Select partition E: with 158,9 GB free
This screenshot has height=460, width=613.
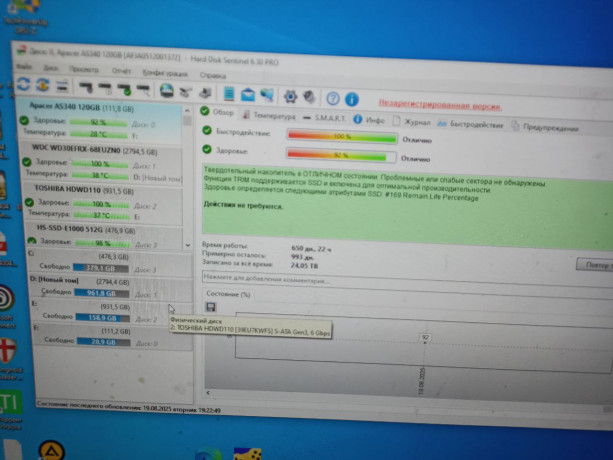(x=112, y=313)
